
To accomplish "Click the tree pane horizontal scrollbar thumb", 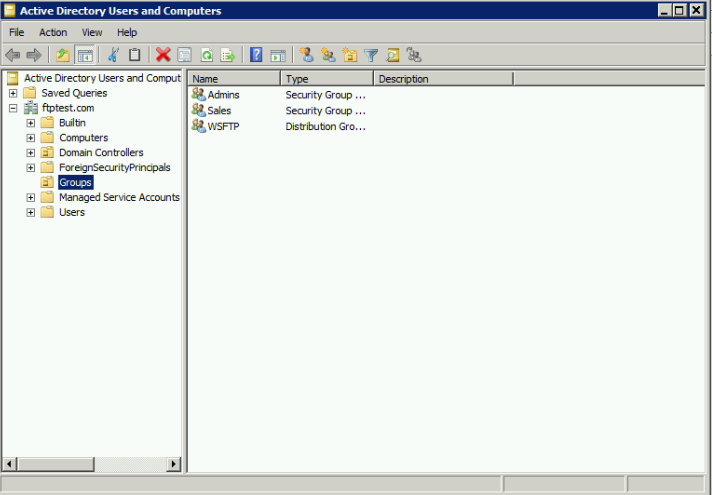I will click(x=55, y=464).
